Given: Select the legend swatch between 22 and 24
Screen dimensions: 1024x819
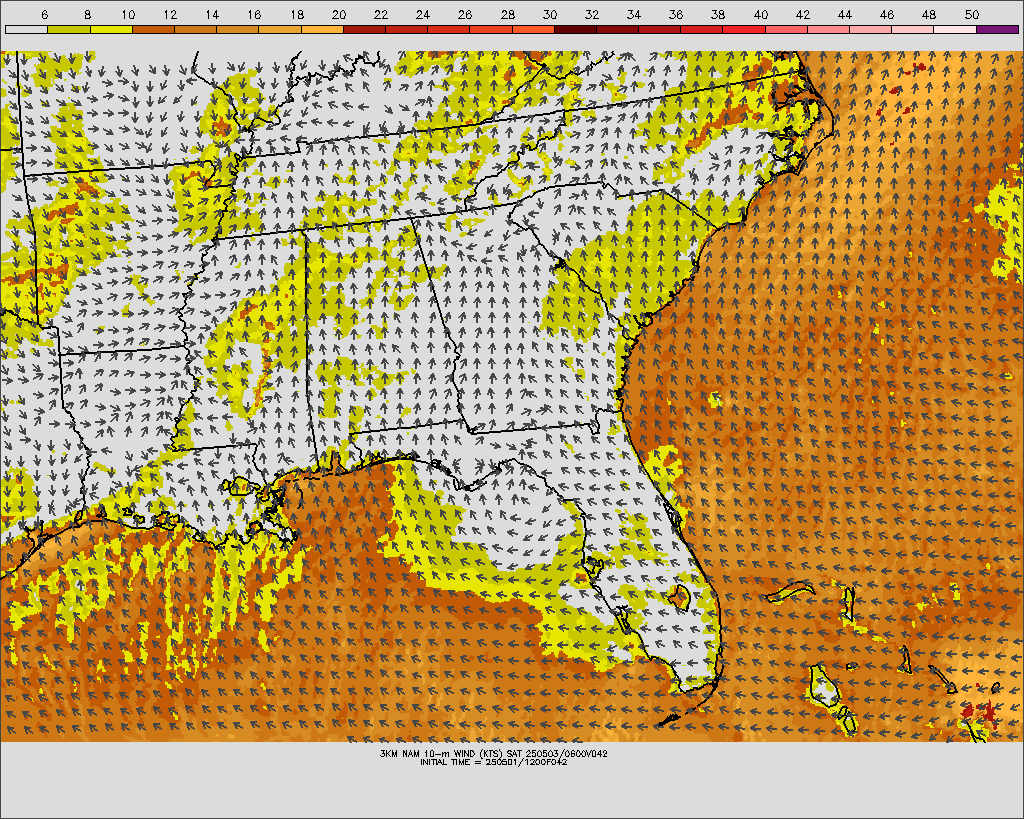Looking at the screenshot, I should (406, 29).
